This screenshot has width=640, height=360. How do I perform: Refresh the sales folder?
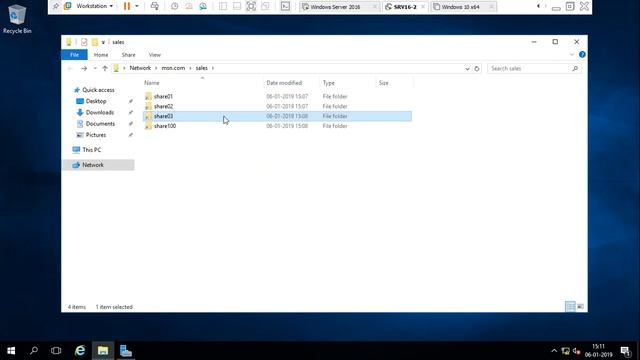coord(476,69)
